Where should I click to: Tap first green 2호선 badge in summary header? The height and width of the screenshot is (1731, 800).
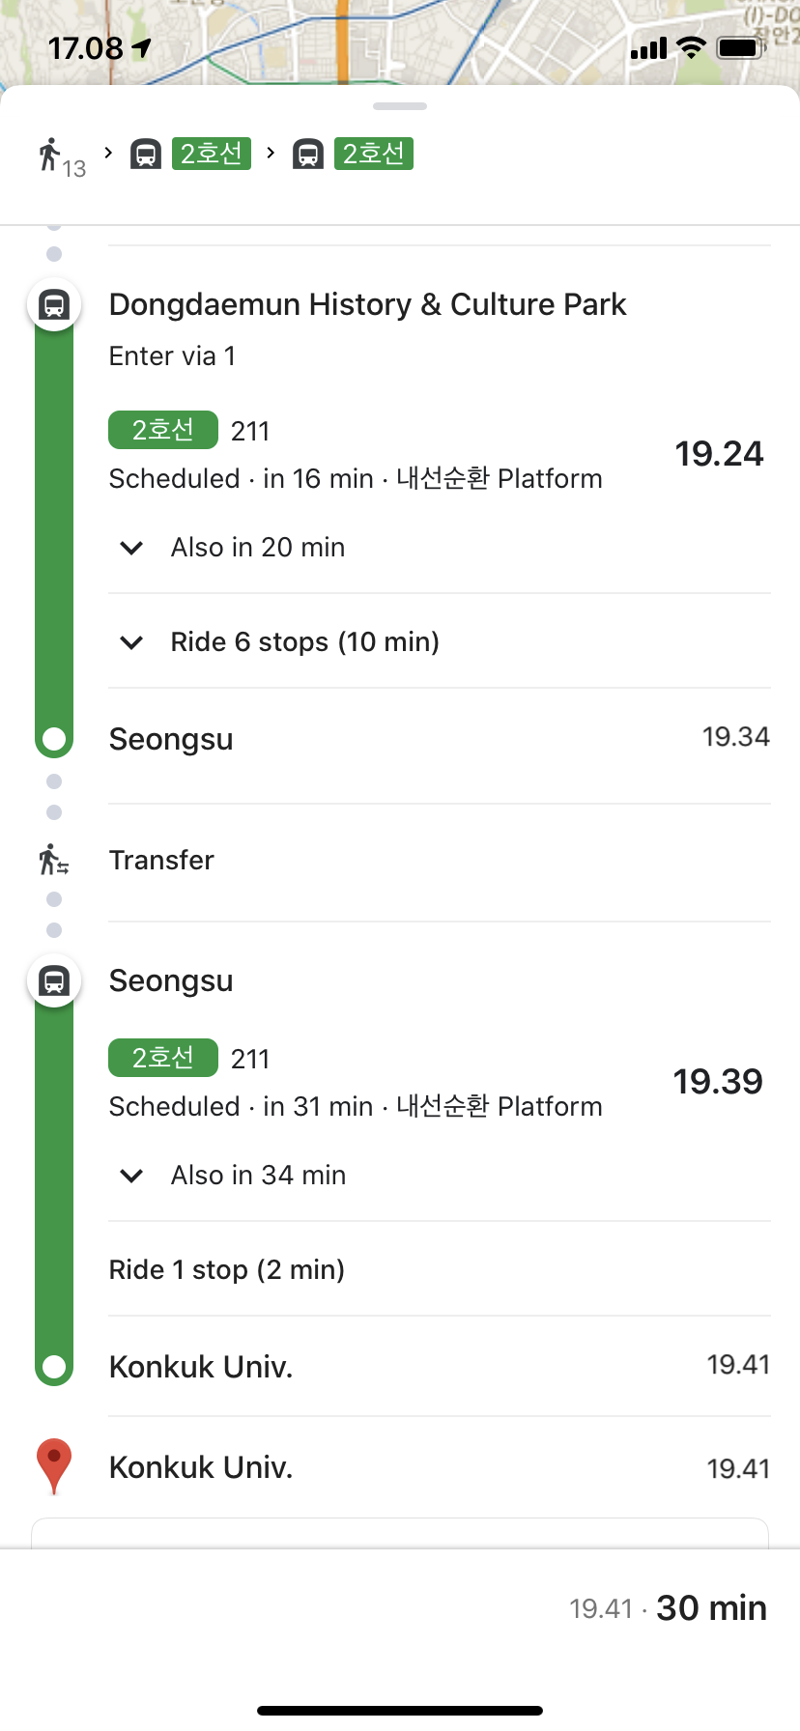211,154
